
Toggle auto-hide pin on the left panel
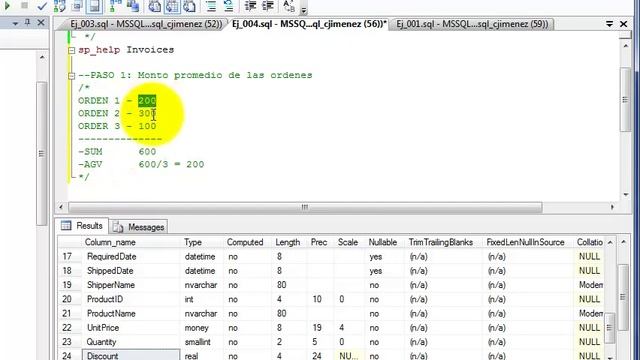coord(28,23)
